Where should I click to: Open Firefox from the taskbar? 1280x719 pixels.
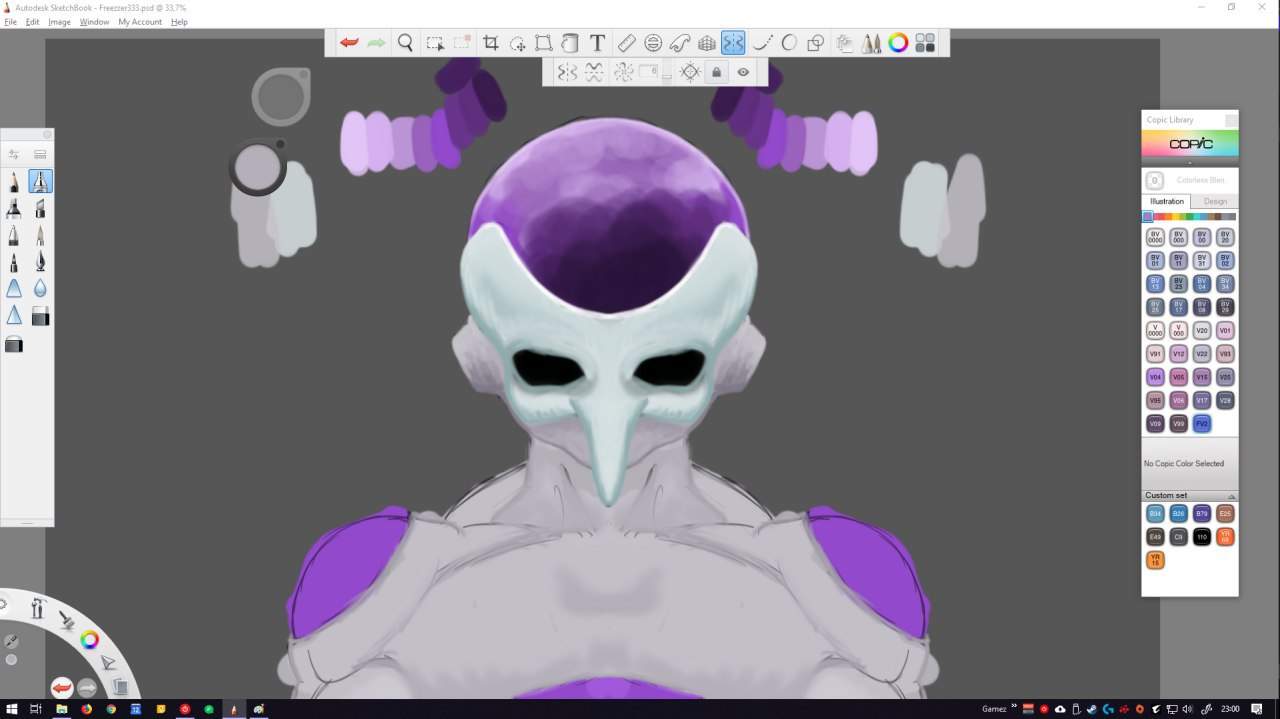coord(86,709)
